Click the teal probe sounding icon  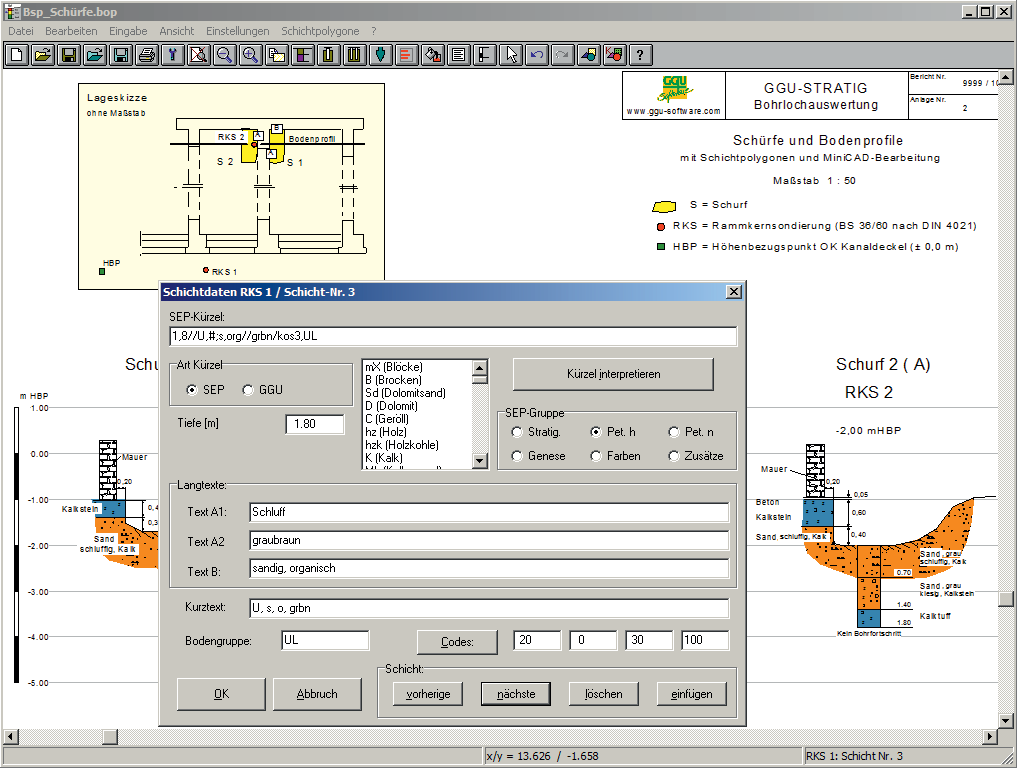380,55
